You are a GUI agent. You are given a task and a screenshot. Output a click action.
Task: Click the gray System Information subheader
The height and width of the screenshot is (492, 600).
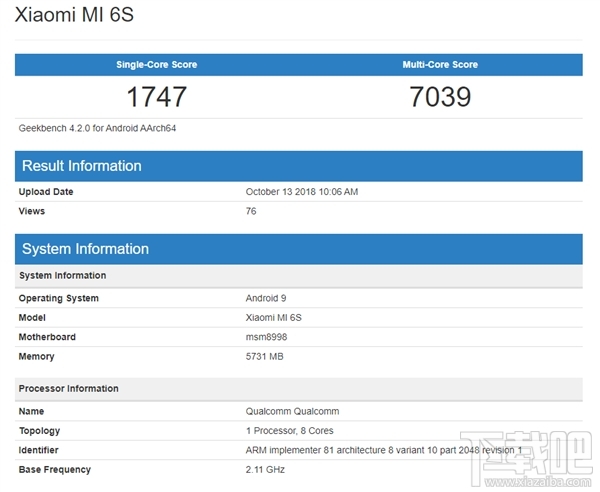pos(298,275)
